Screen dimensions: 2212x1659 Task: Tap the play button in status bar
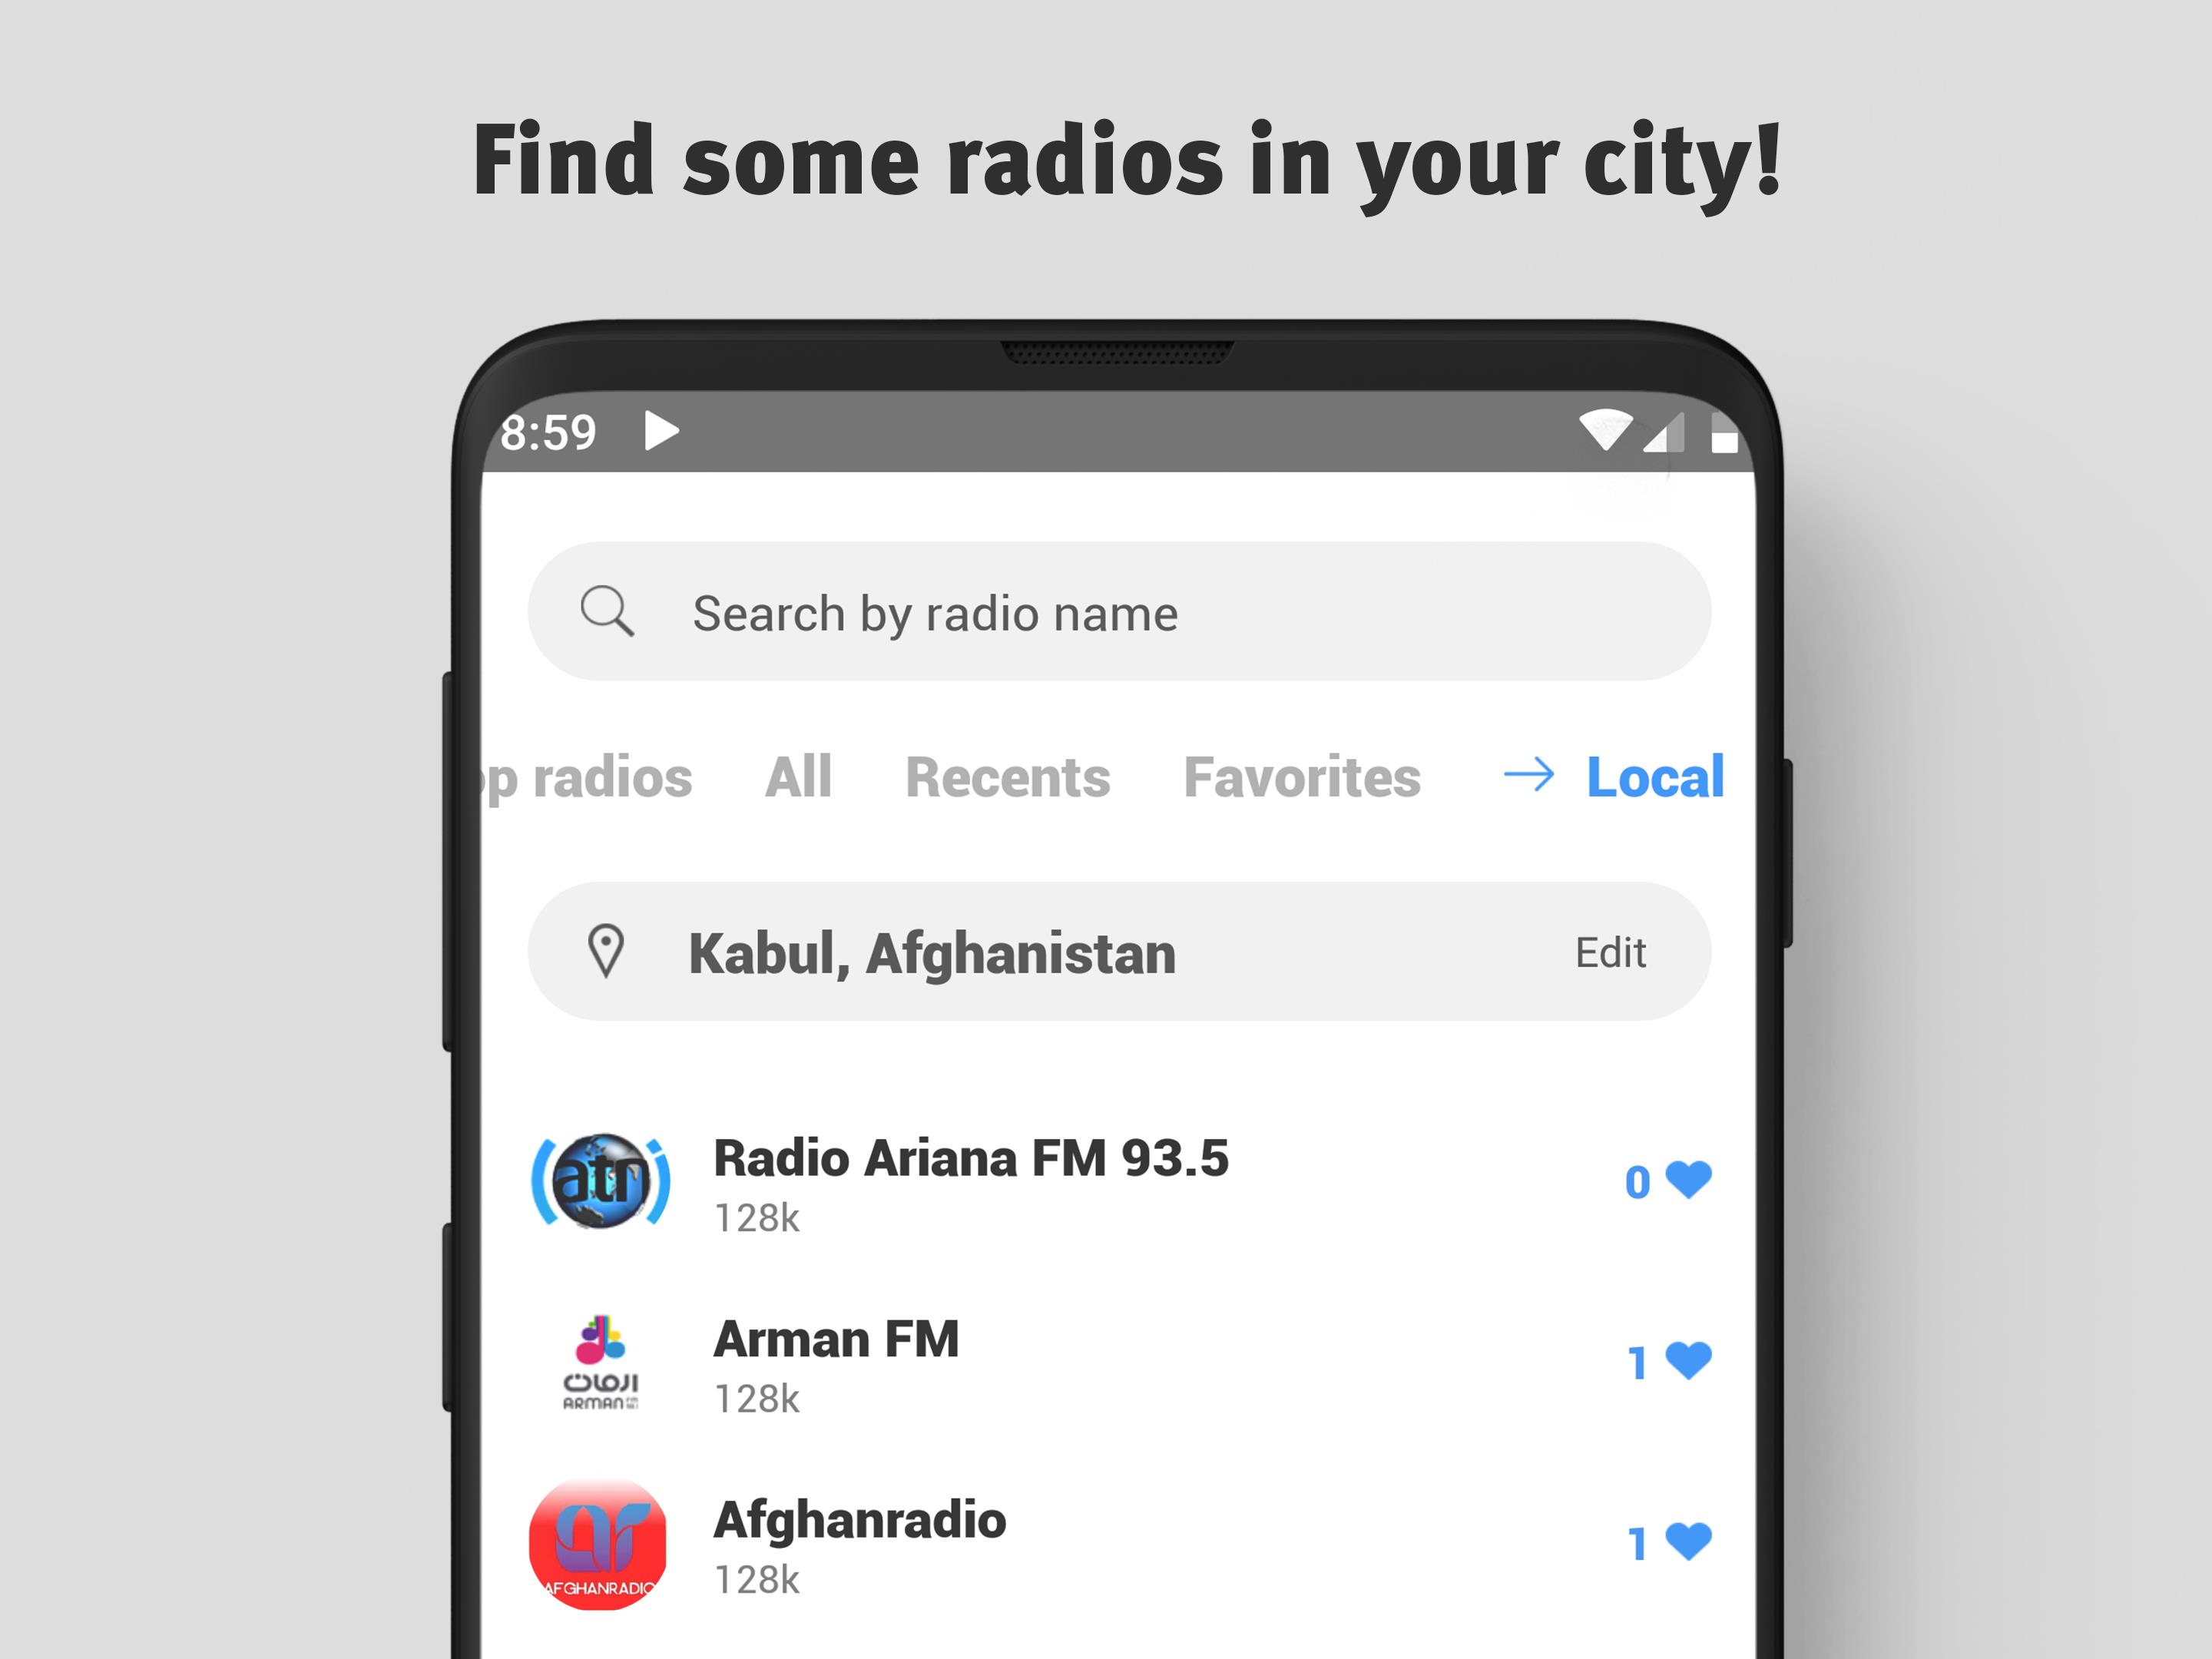[669, 435]
